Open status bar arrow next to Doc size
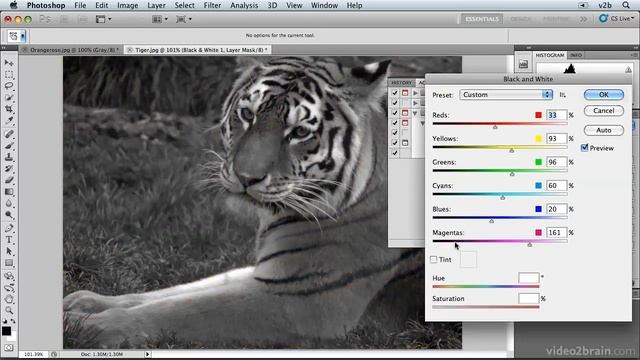Screen dimensions: 640x360 [147, 354]
